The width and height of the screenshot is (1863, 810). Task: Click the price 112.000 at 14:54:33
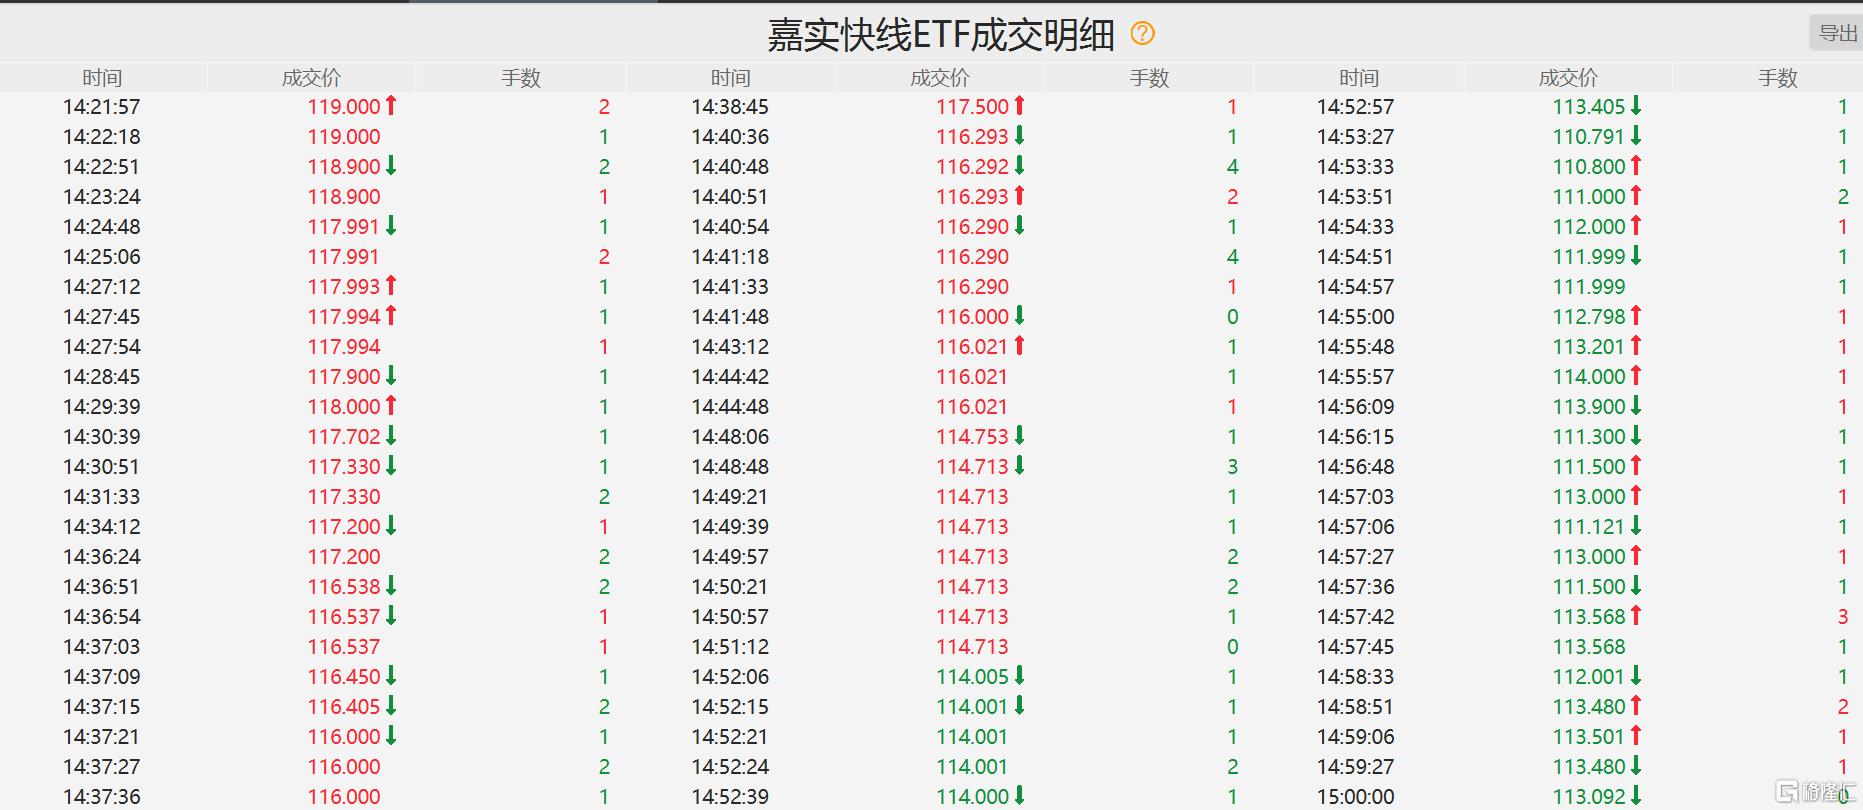point(1589,227)
